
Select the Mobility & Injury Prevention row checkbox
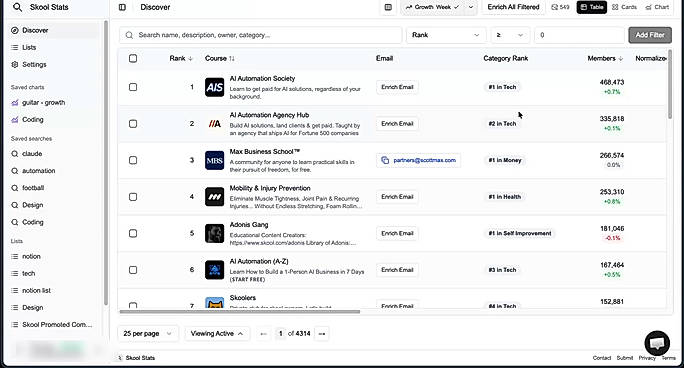tap(133, 197)
